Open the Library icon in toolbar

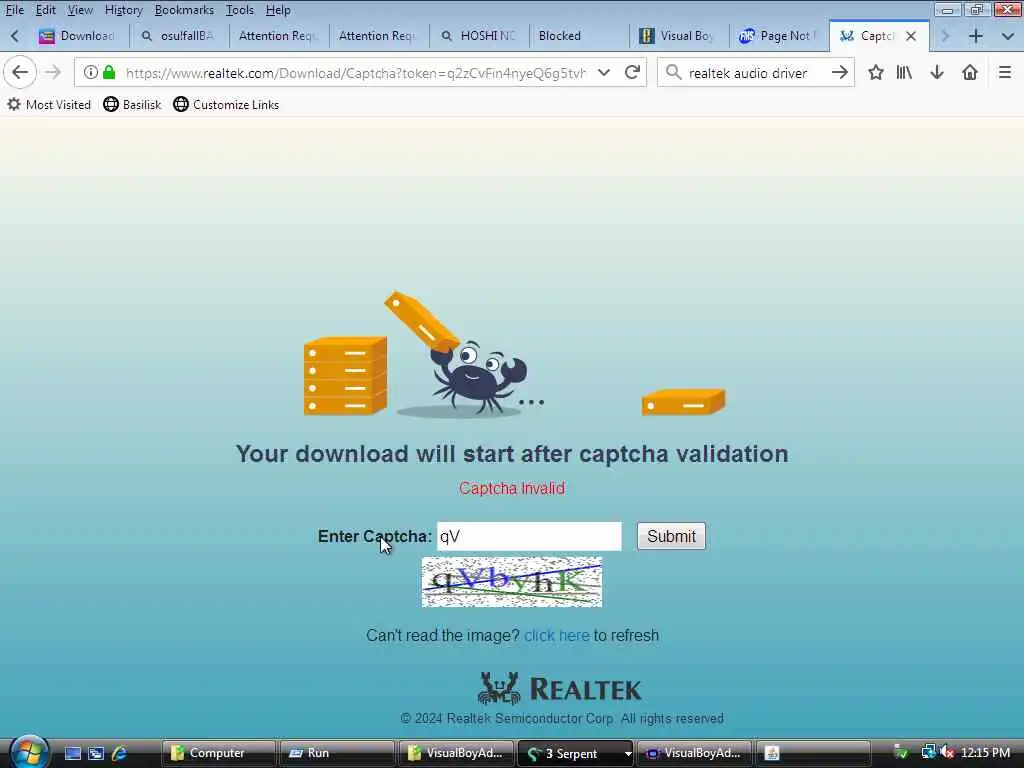(x=904, y=72)
